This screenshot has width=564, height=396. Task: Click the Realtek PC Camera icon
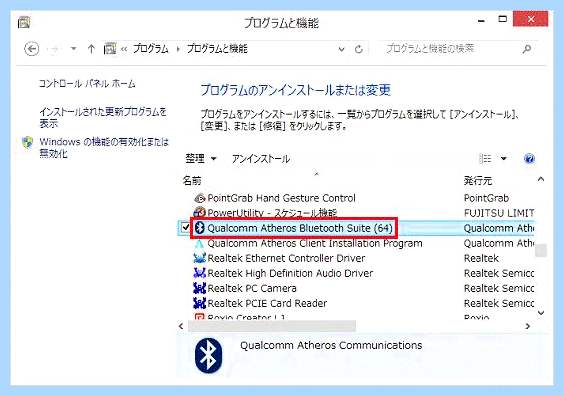pos(199,288)
